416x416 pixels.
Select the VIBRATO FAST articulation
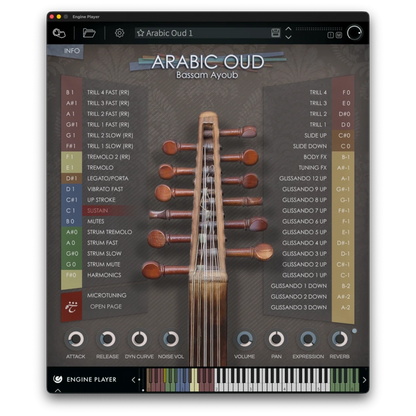[x=105, y=189]
